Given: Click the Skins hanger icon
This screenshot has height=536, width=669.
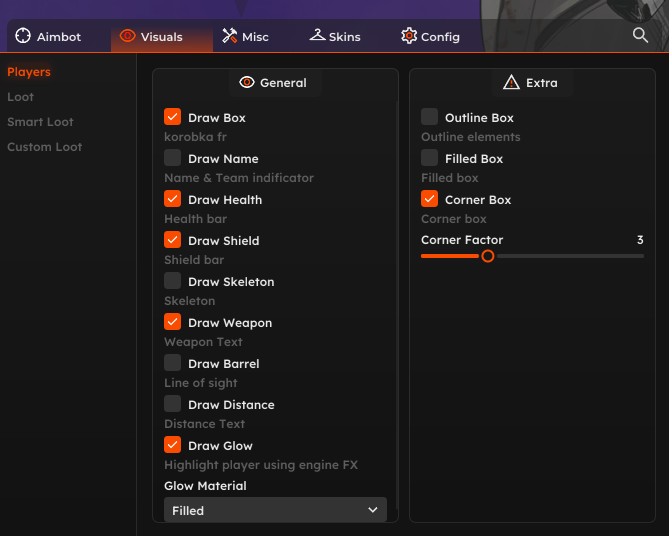Looking at the screenshot, I should (x=317, y=36).
